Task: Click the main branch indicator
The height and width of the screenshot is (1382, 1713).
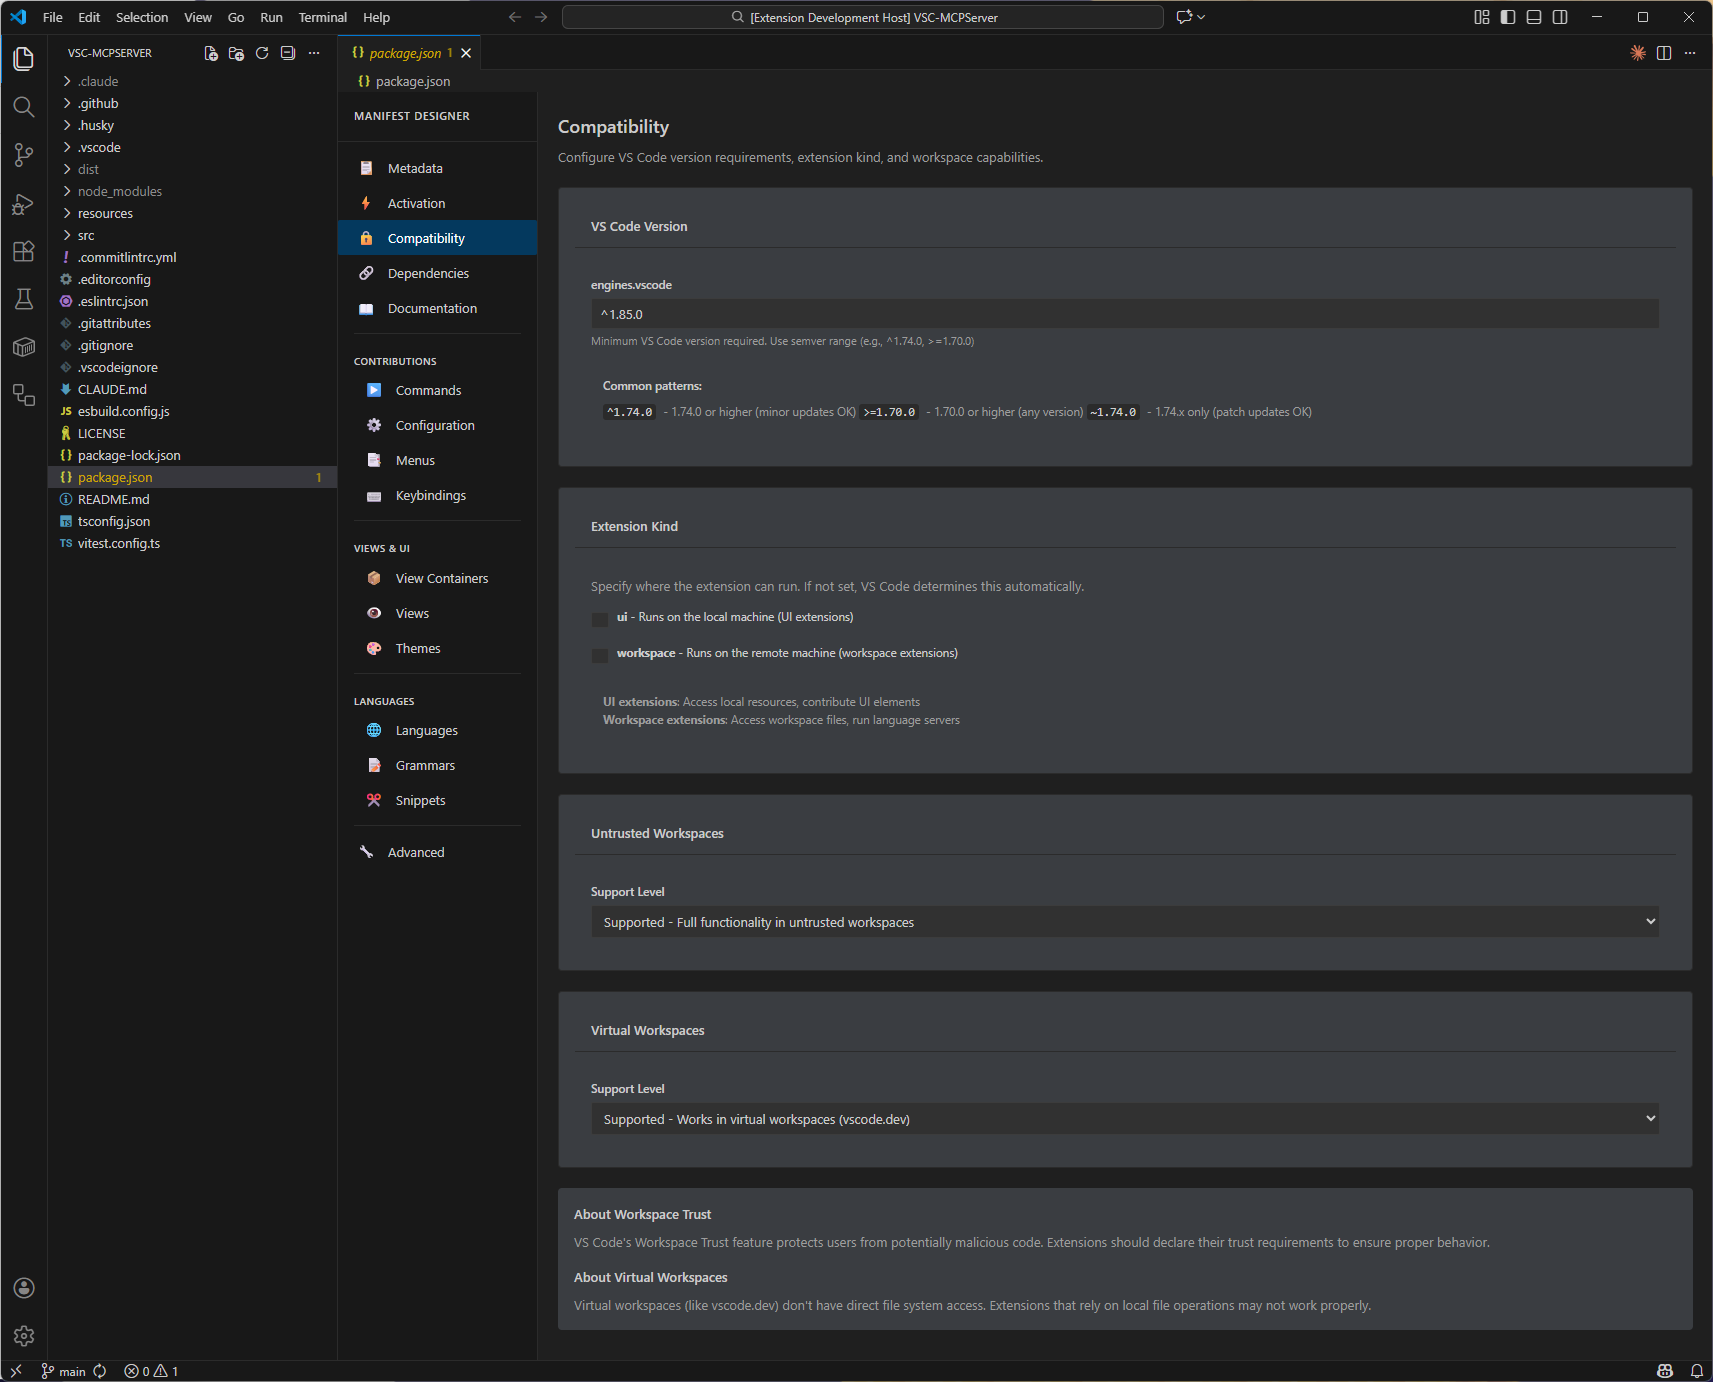Action: click(x=63, y=1371)
